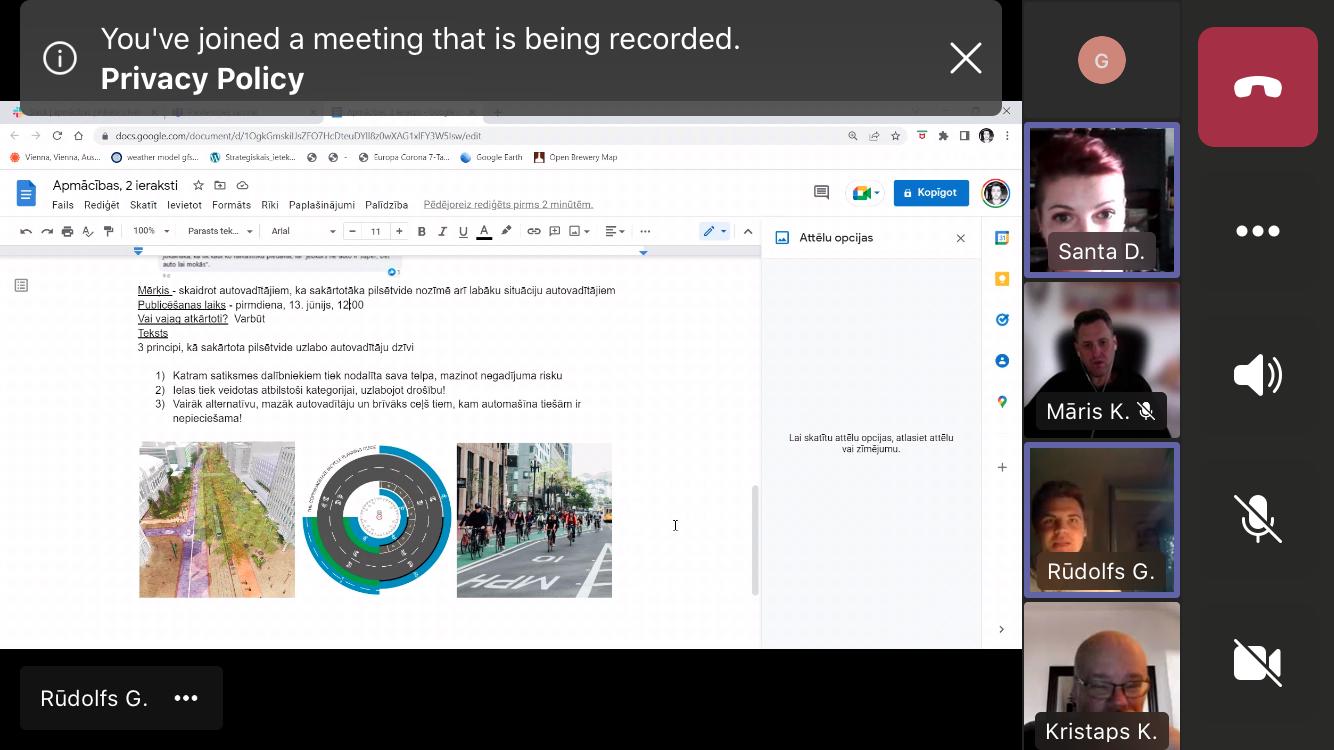The image size is (1334, 750).
Task: Open the editing mode pencil dropdown
Action: point(714,231)
